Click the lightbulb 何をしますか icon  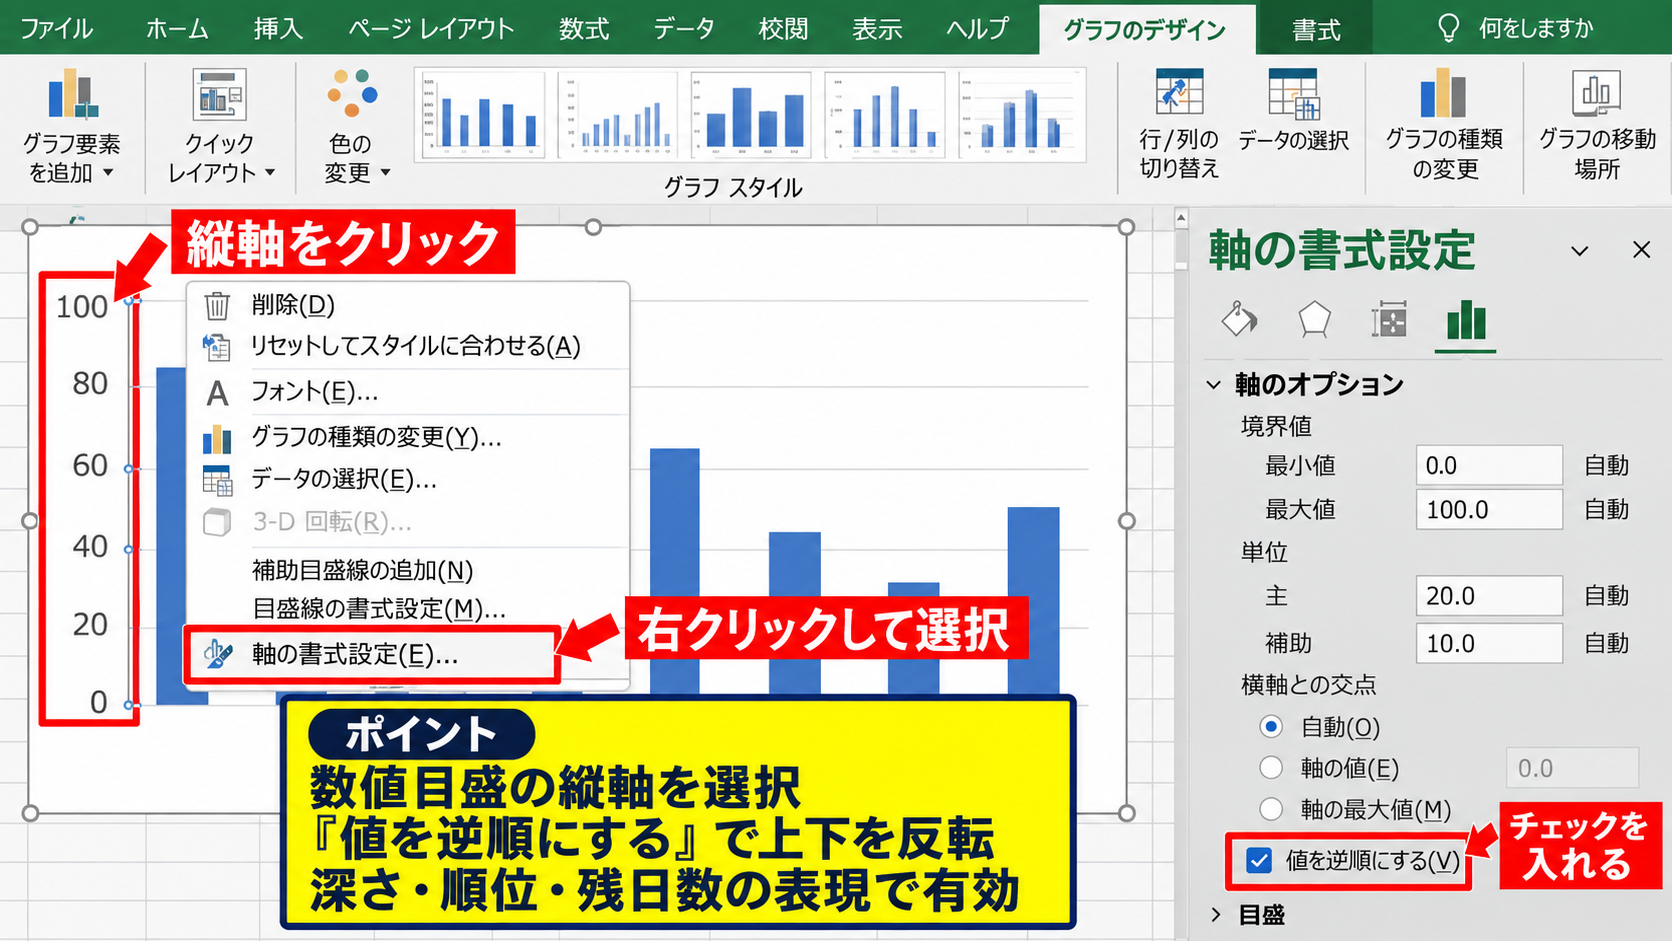pos(1448,28)
